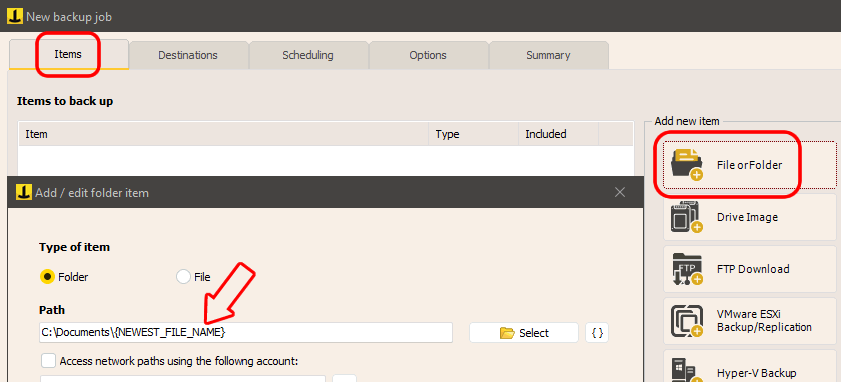The image size is (841, 382).
Task: Select the Folder radio button
Action: tap(48, 277)
